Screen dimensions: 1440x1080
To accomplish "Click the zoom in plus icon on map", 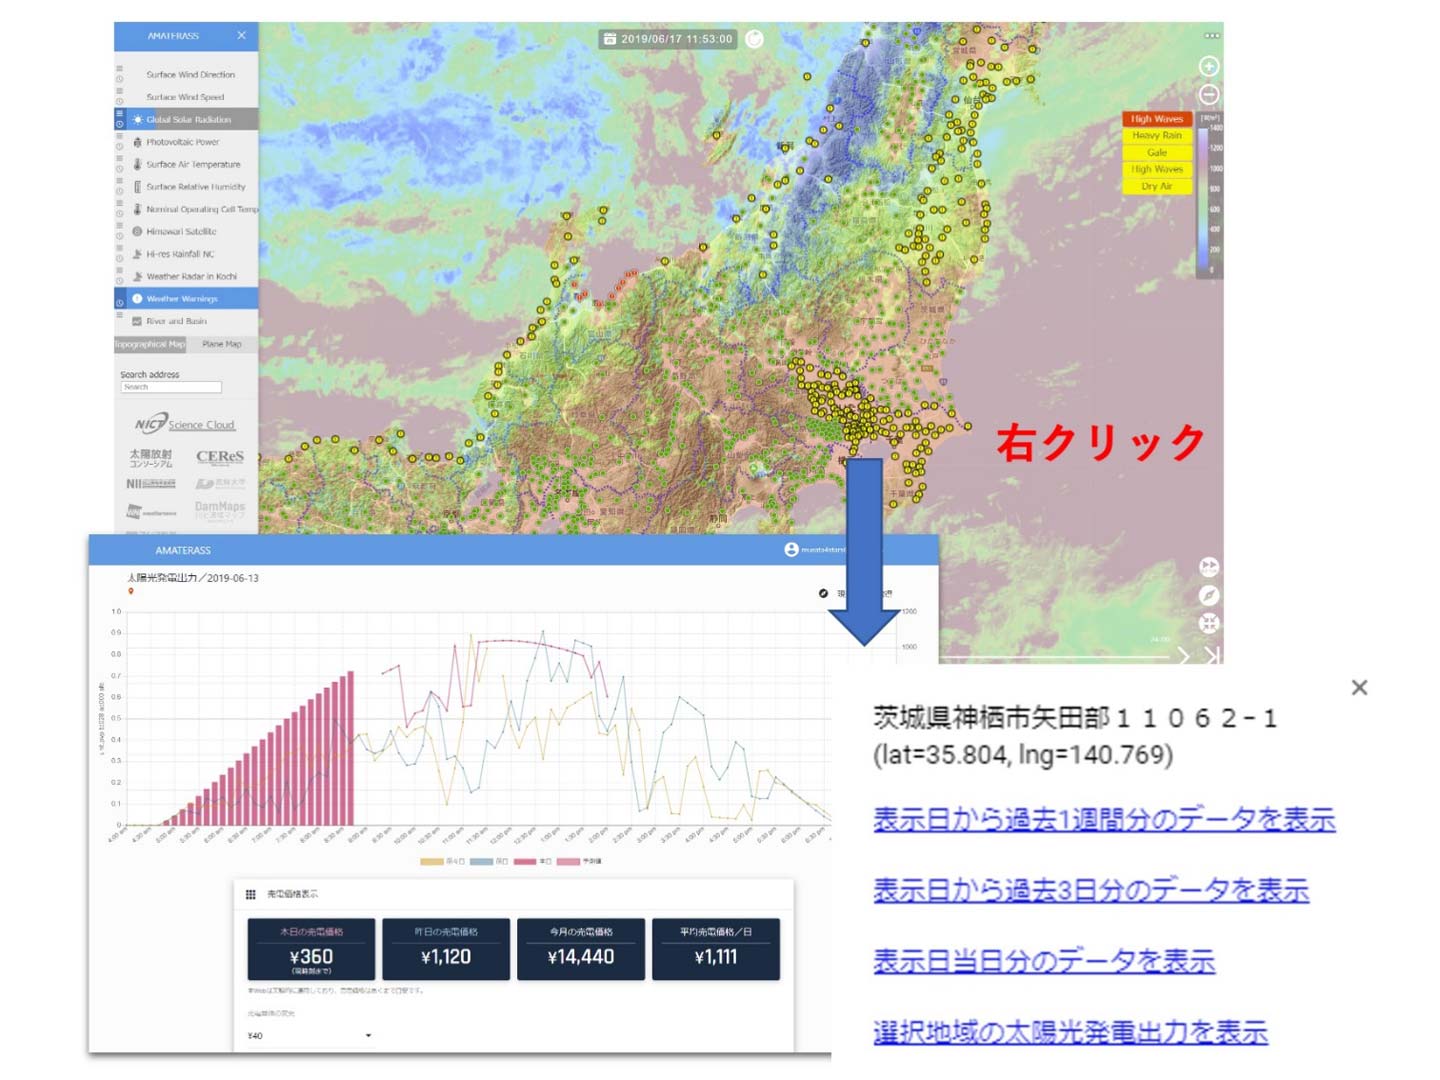I will 1209,67.
